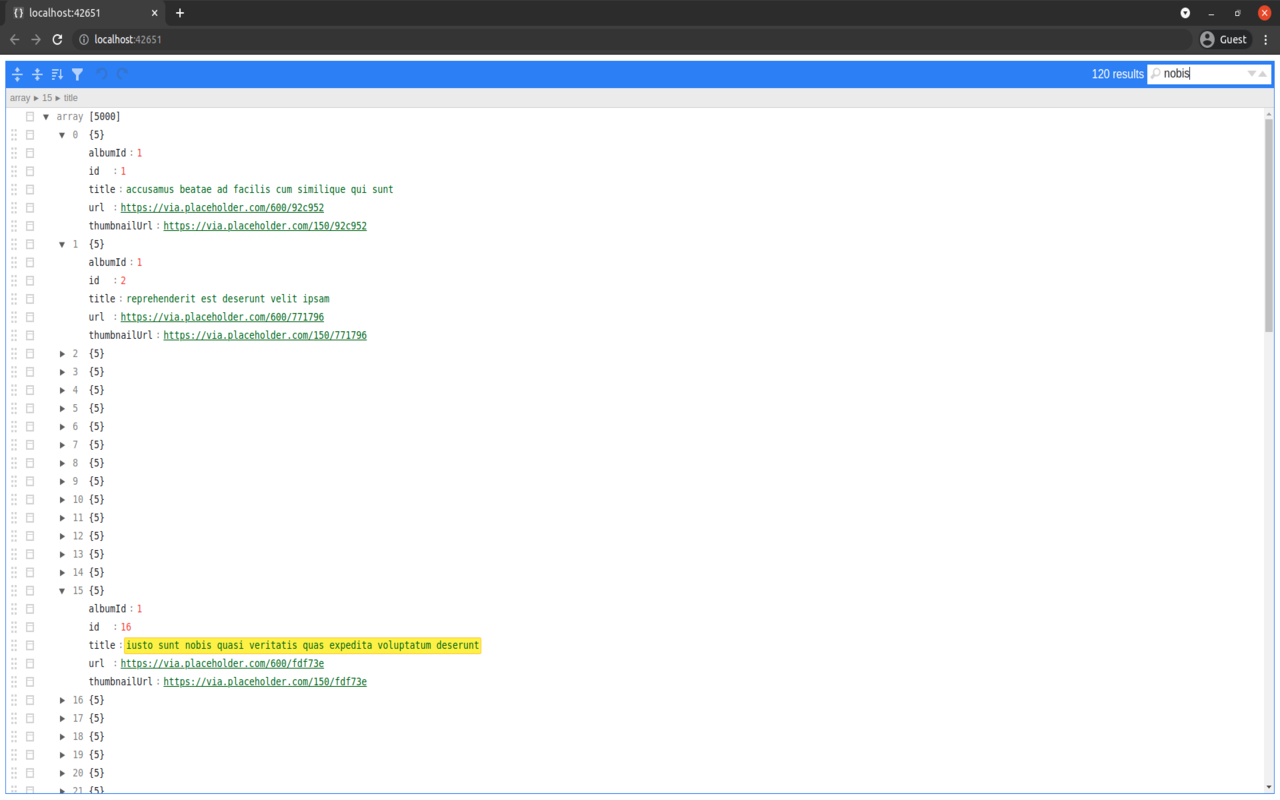Viewport: 1280px width, 800px height.
Task: Open the thumbnailUrl link ending in fdf73e
Action: (x=264, y=681)
